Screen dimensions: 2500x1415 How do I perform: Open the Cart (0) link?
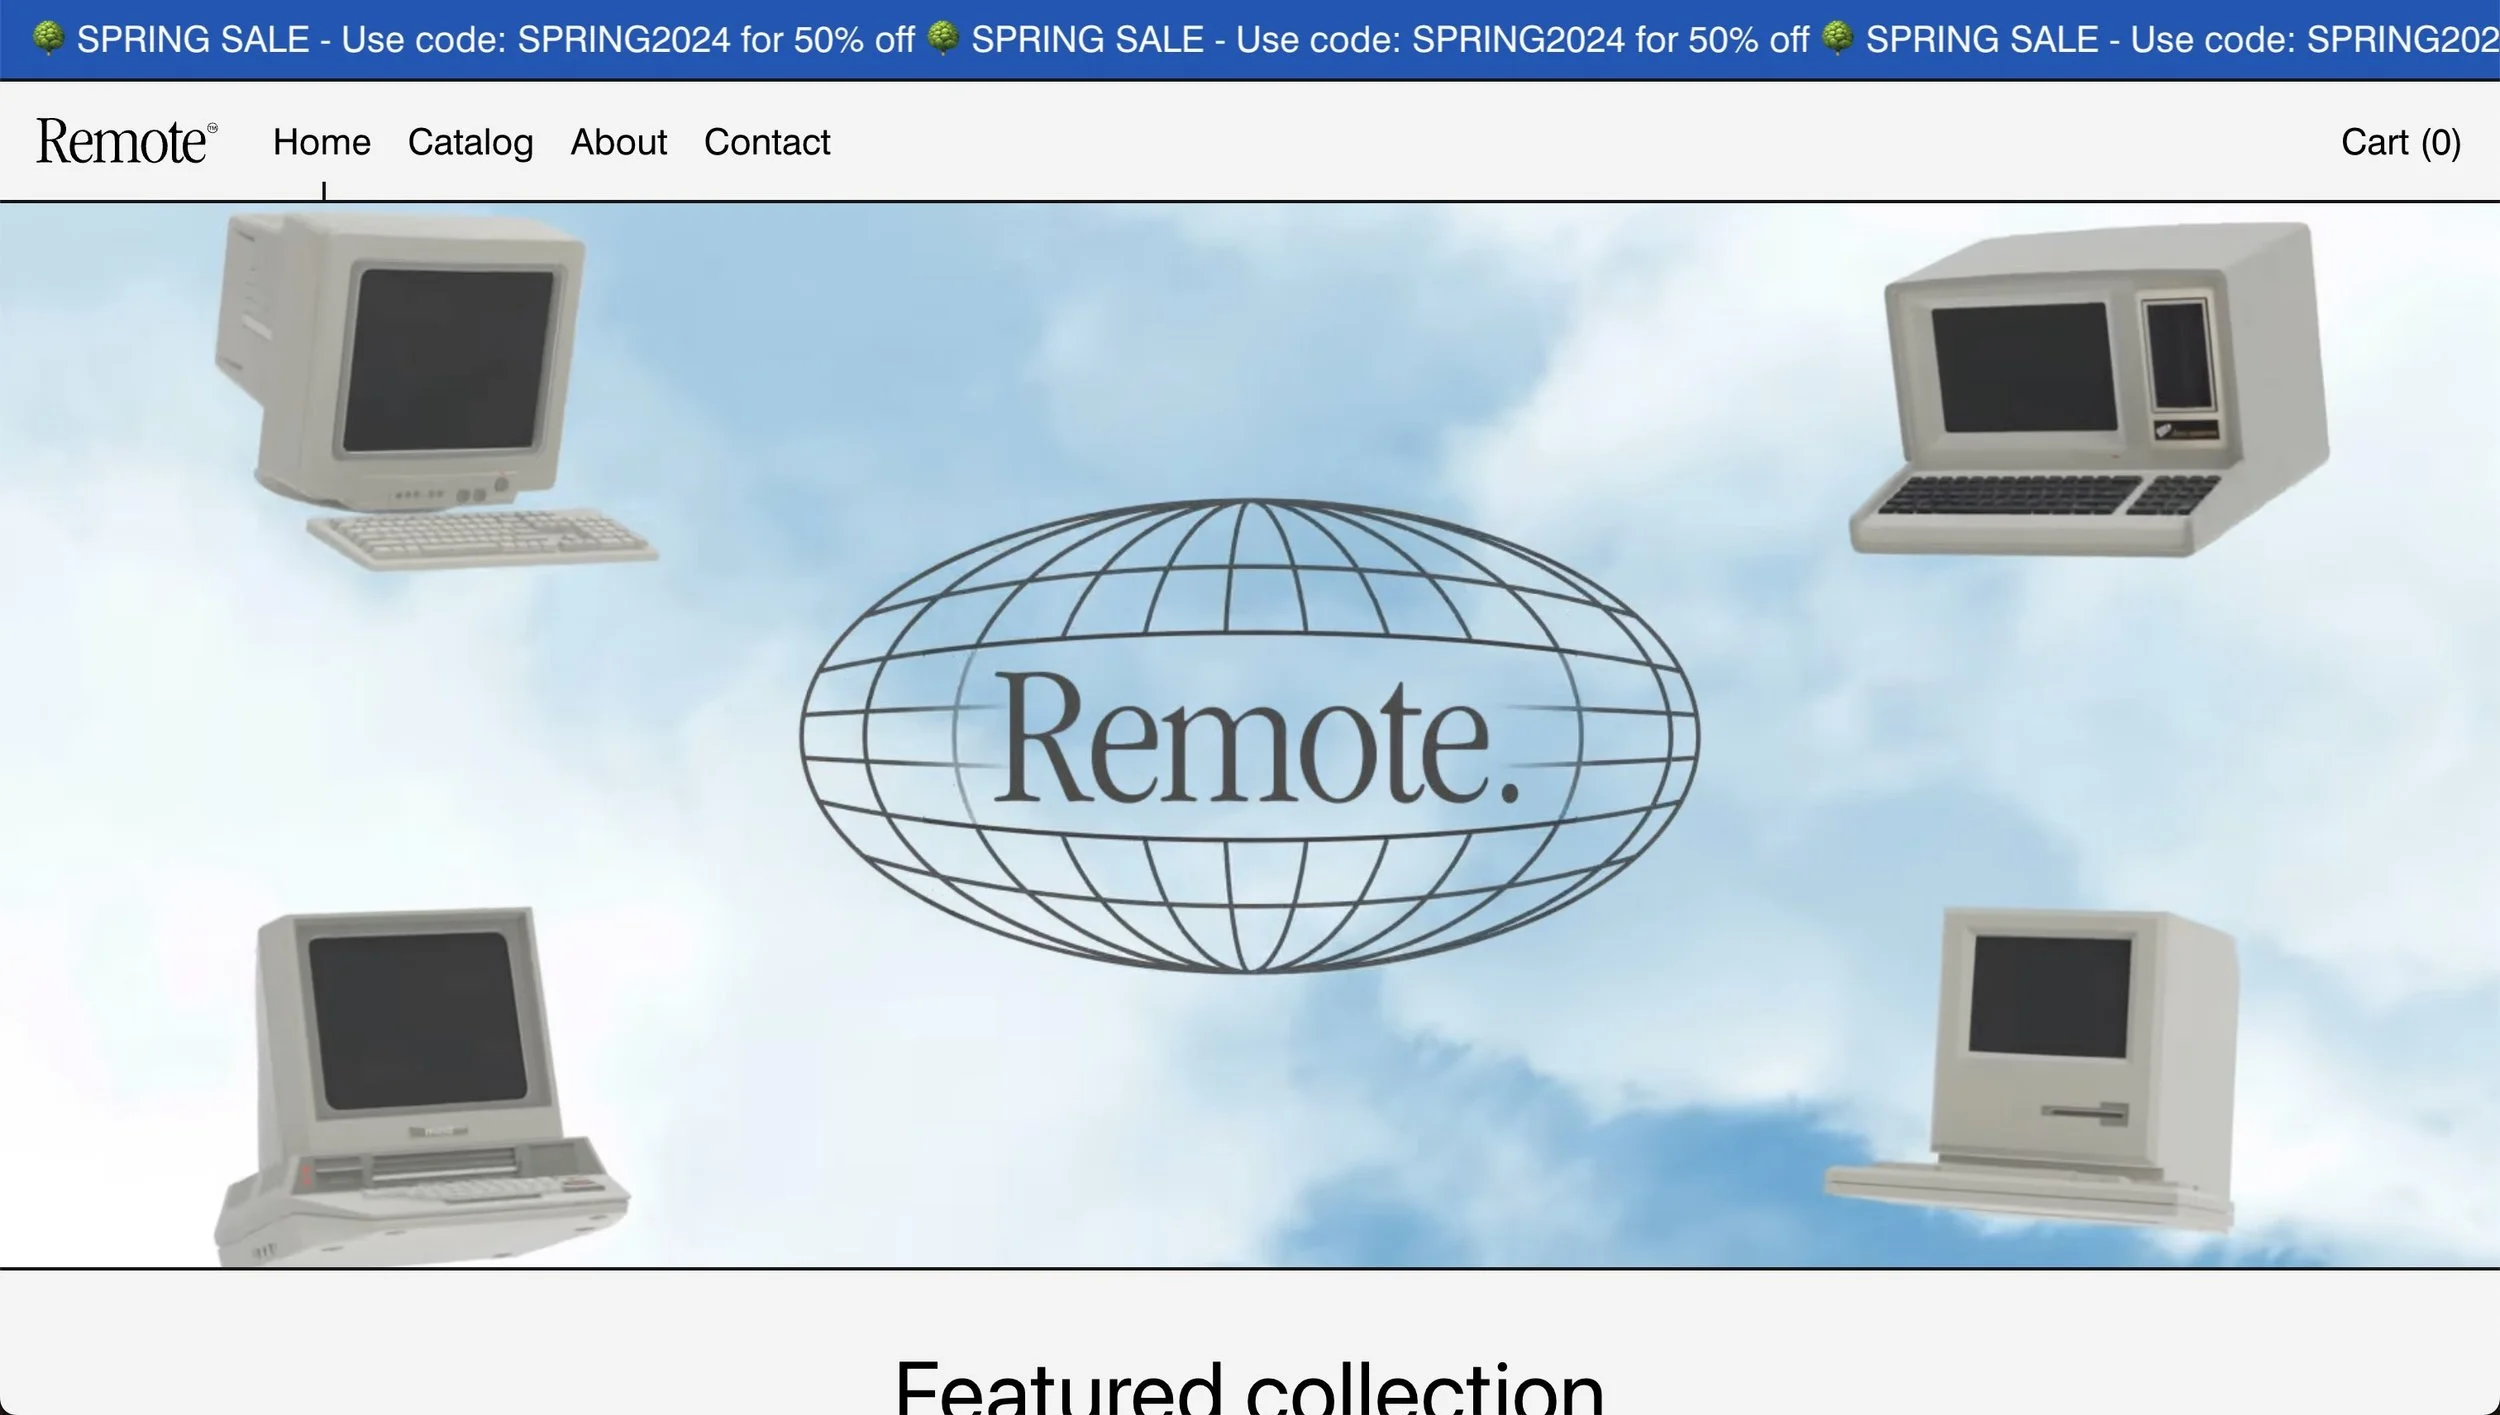tap(2401, 142)
